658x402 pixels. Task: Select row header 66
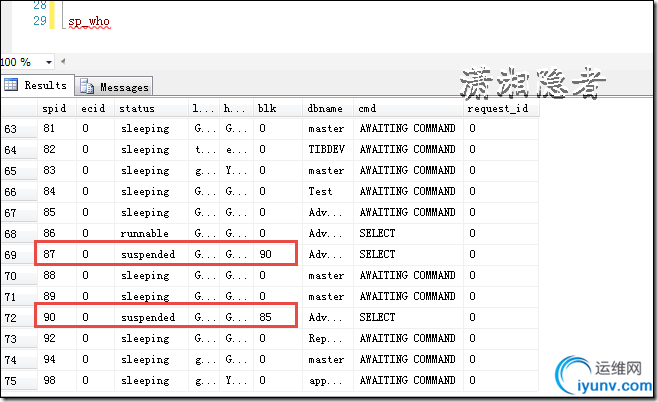pos(19,192)
